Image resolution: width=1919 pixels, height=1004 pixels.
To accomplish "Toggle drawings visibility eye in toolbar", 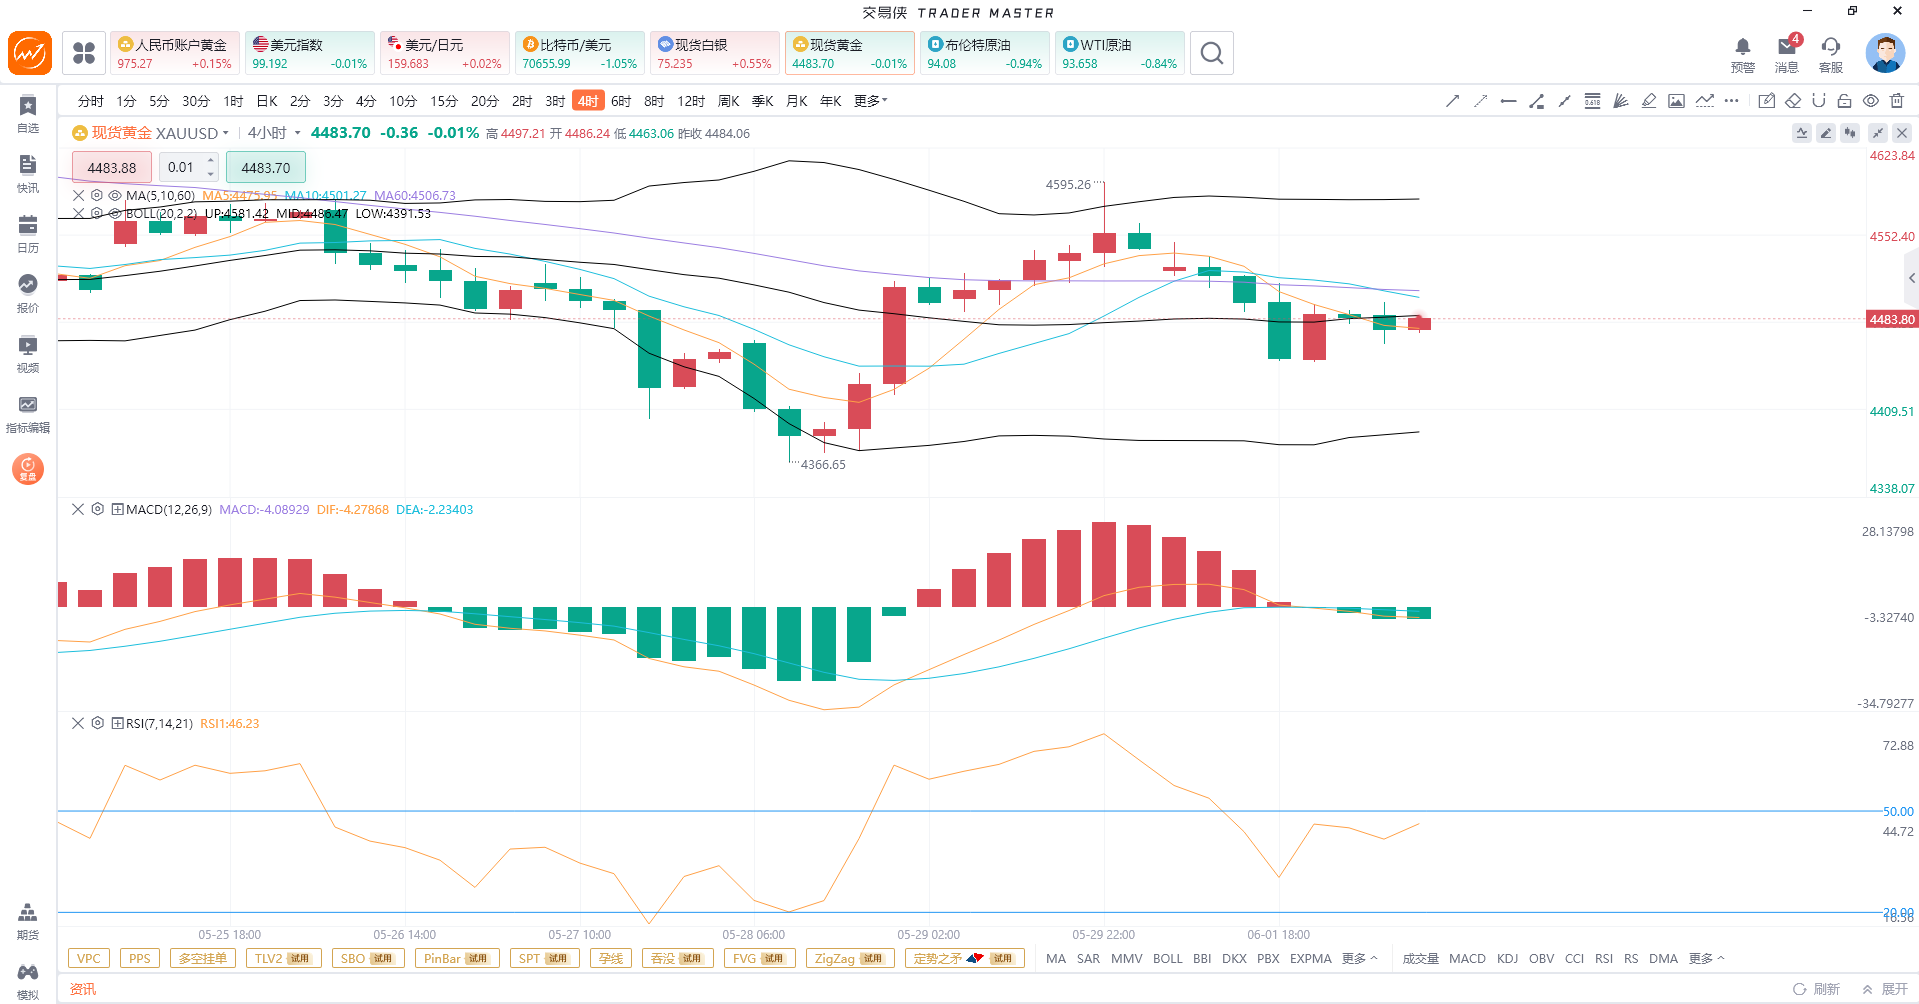I will tap(1871, 101).
